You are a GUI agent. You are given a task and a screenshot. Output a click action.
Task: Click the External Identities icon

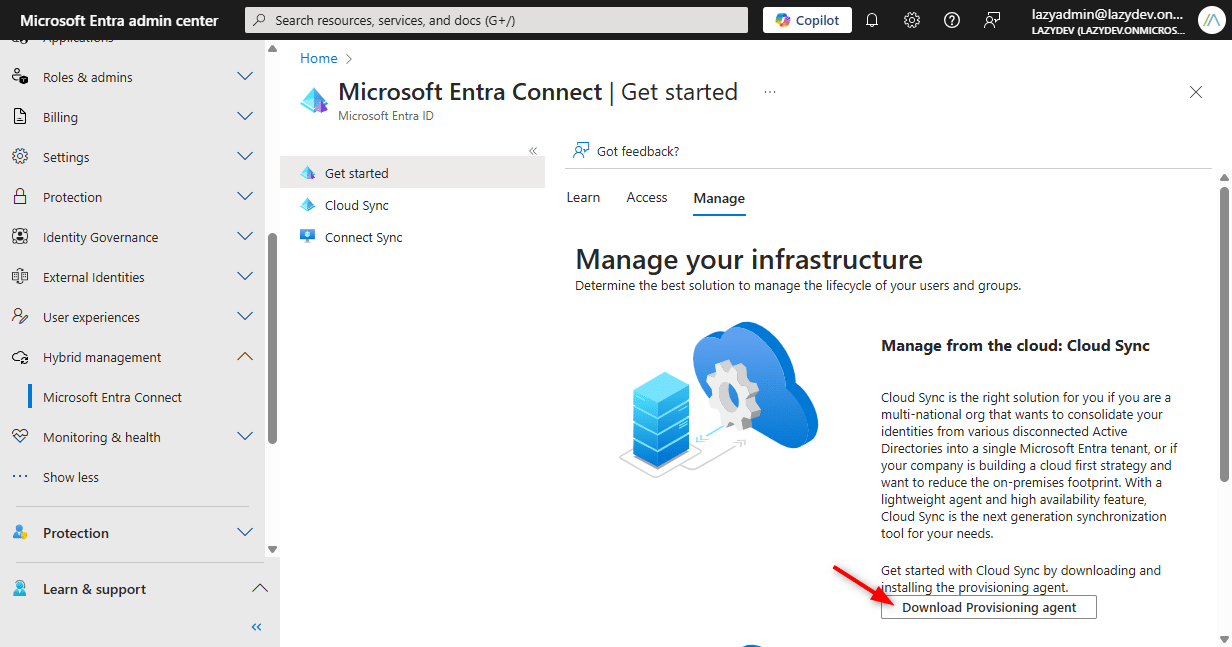20,277
